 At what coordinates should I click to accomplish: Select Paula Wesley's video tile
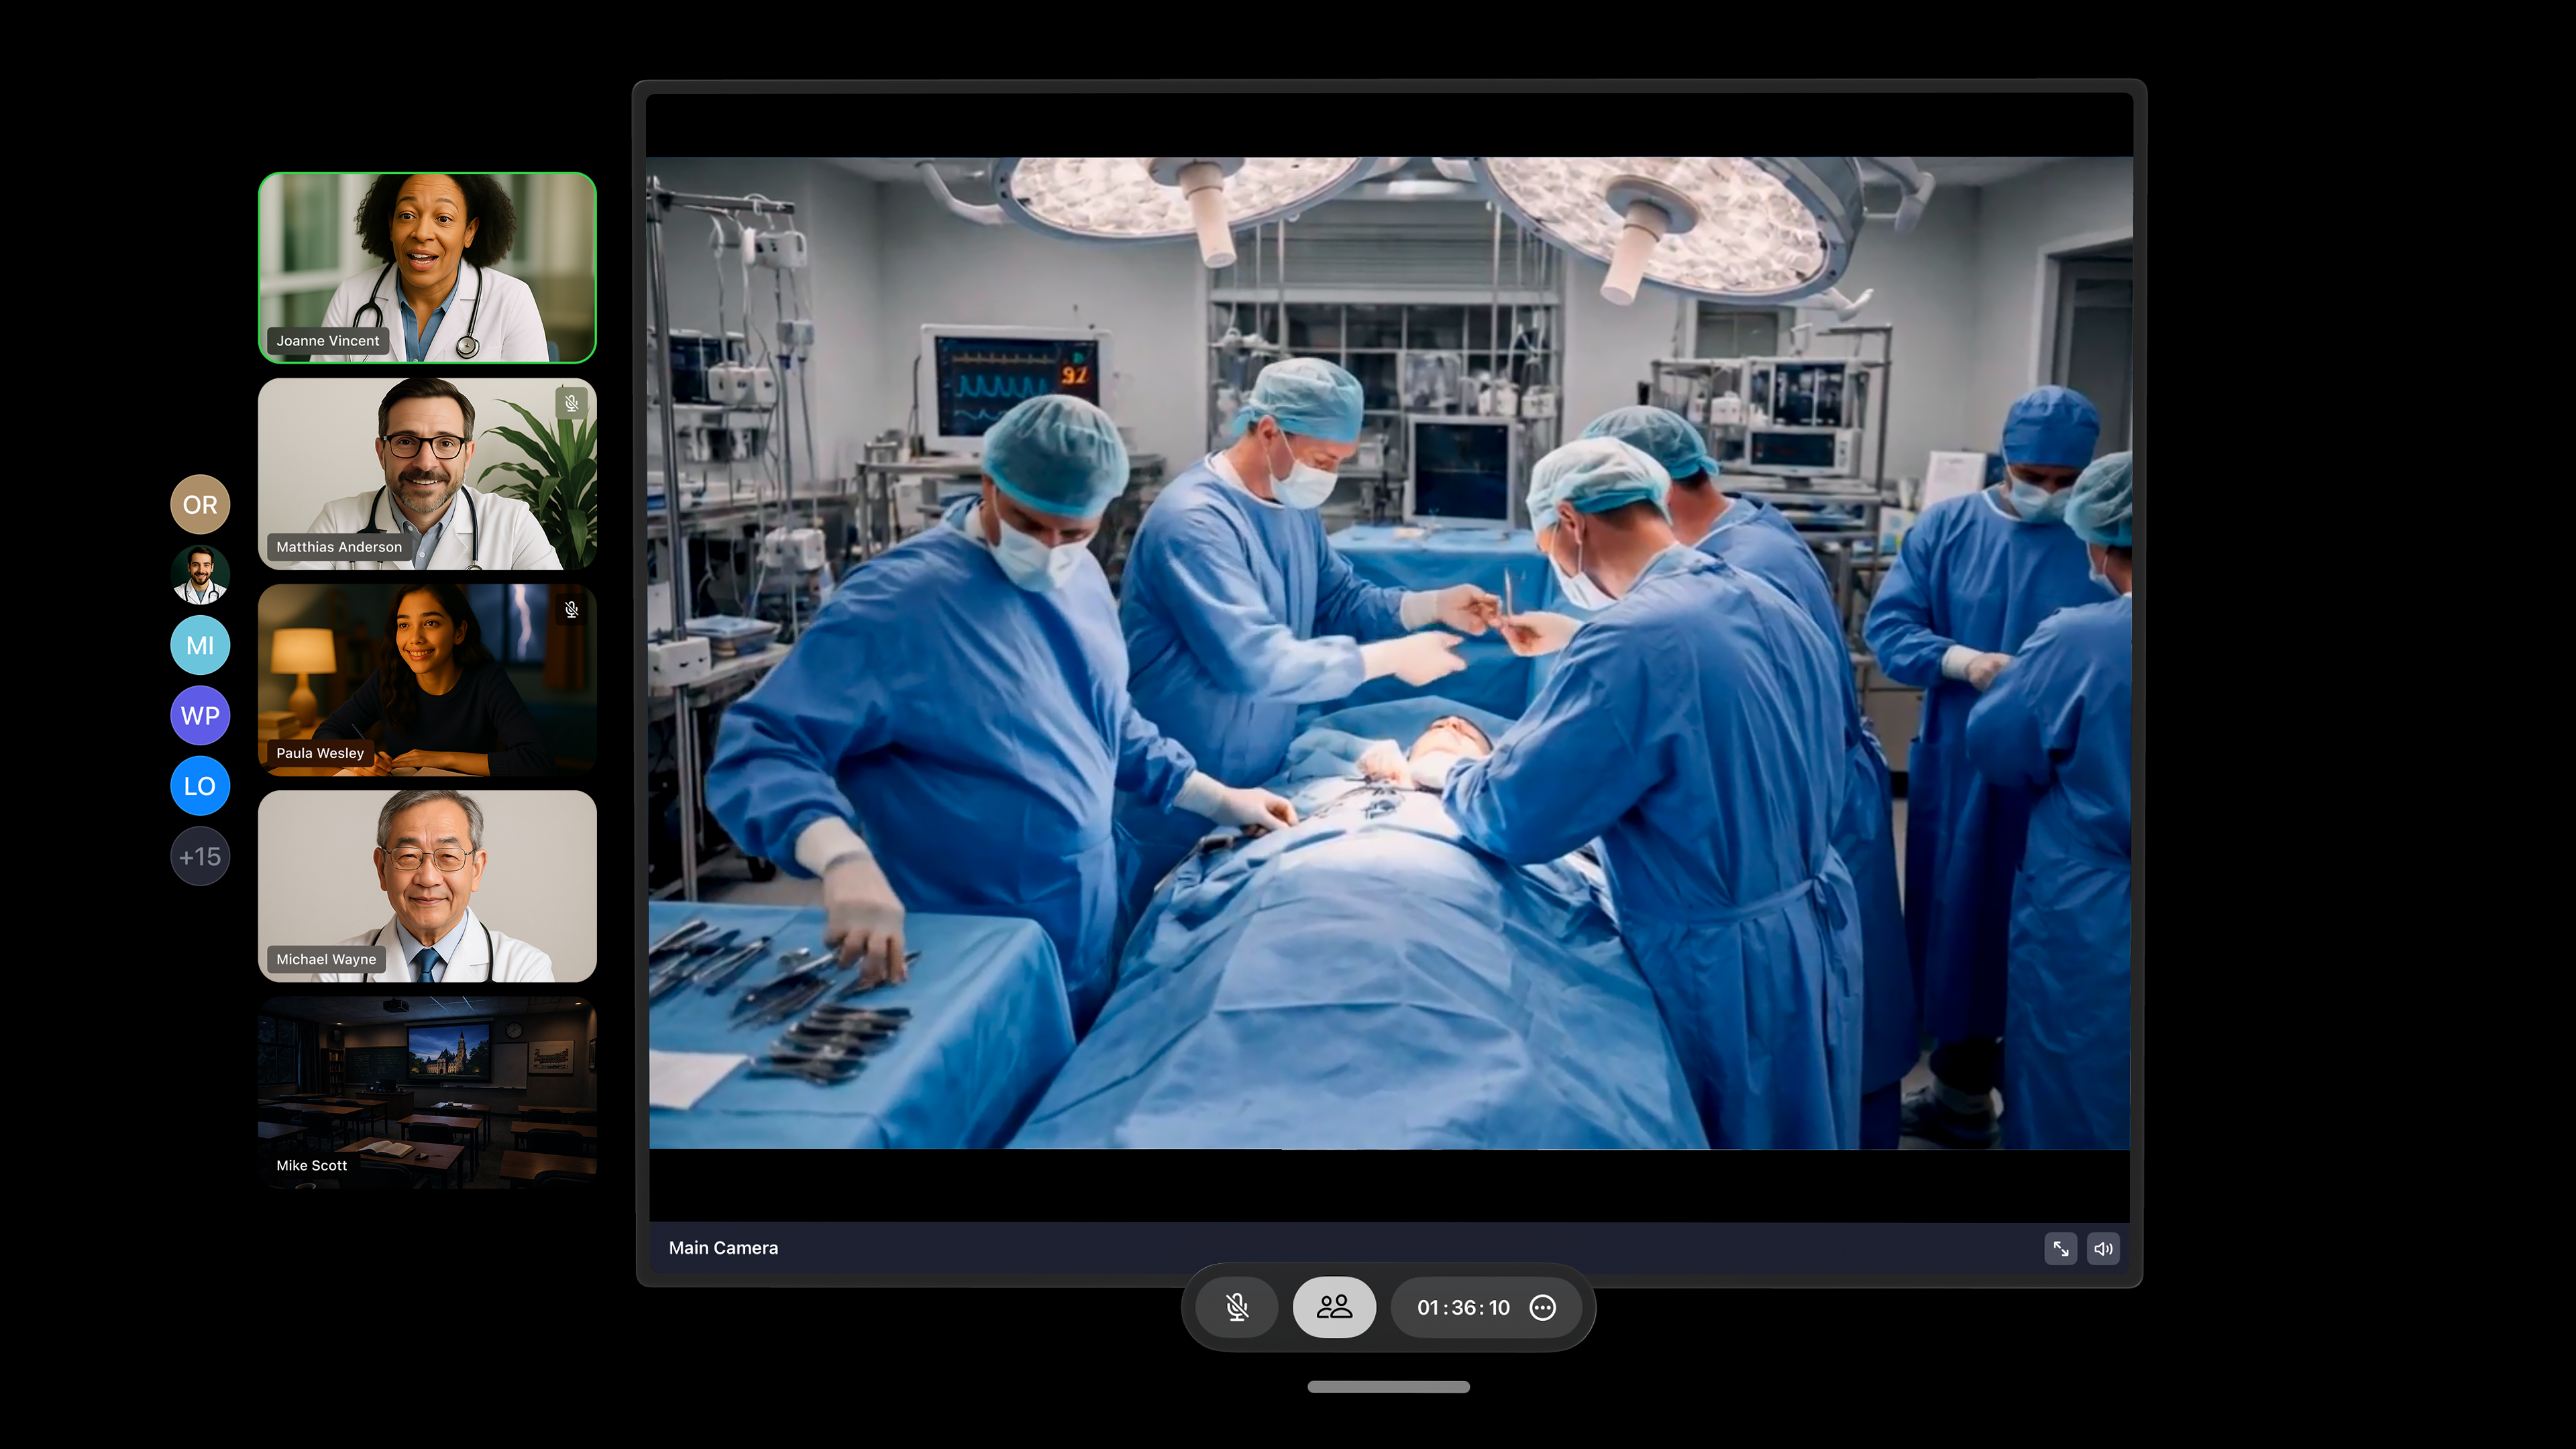(x=427, y=680)
